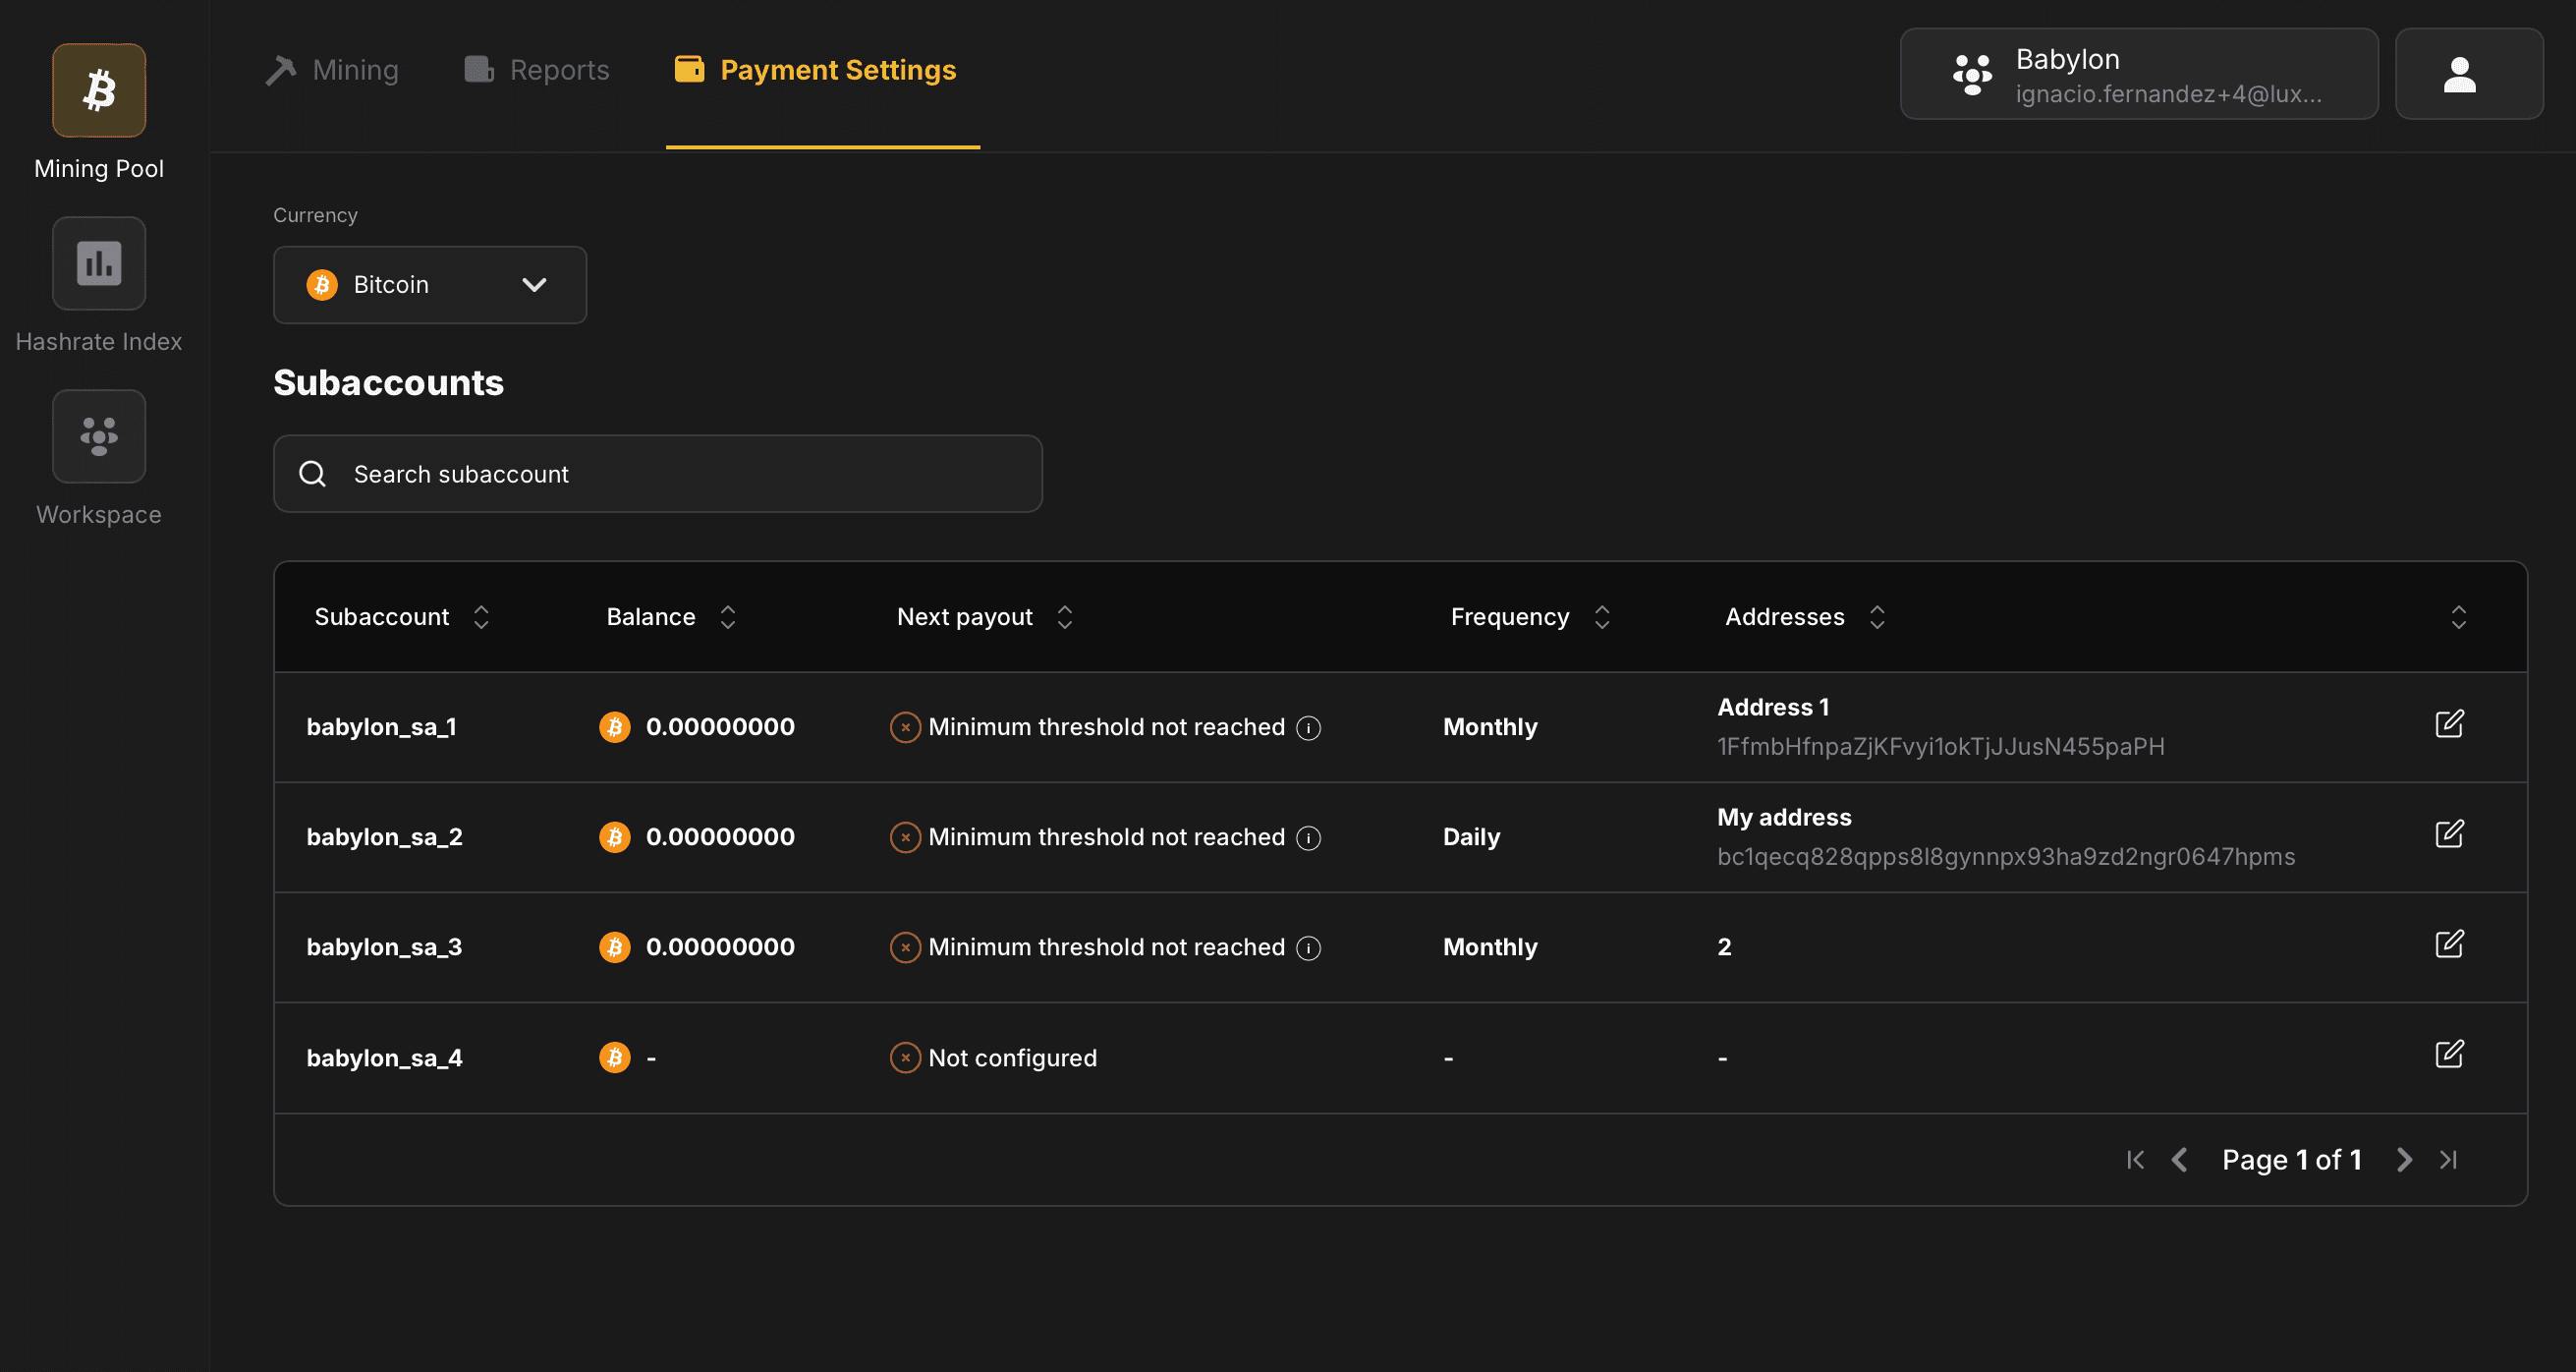Sort by the Subaccount column
Image resolution: width=2576 pixels, height=1372 pixels.
pyautogui.click(x=481, y=617)
